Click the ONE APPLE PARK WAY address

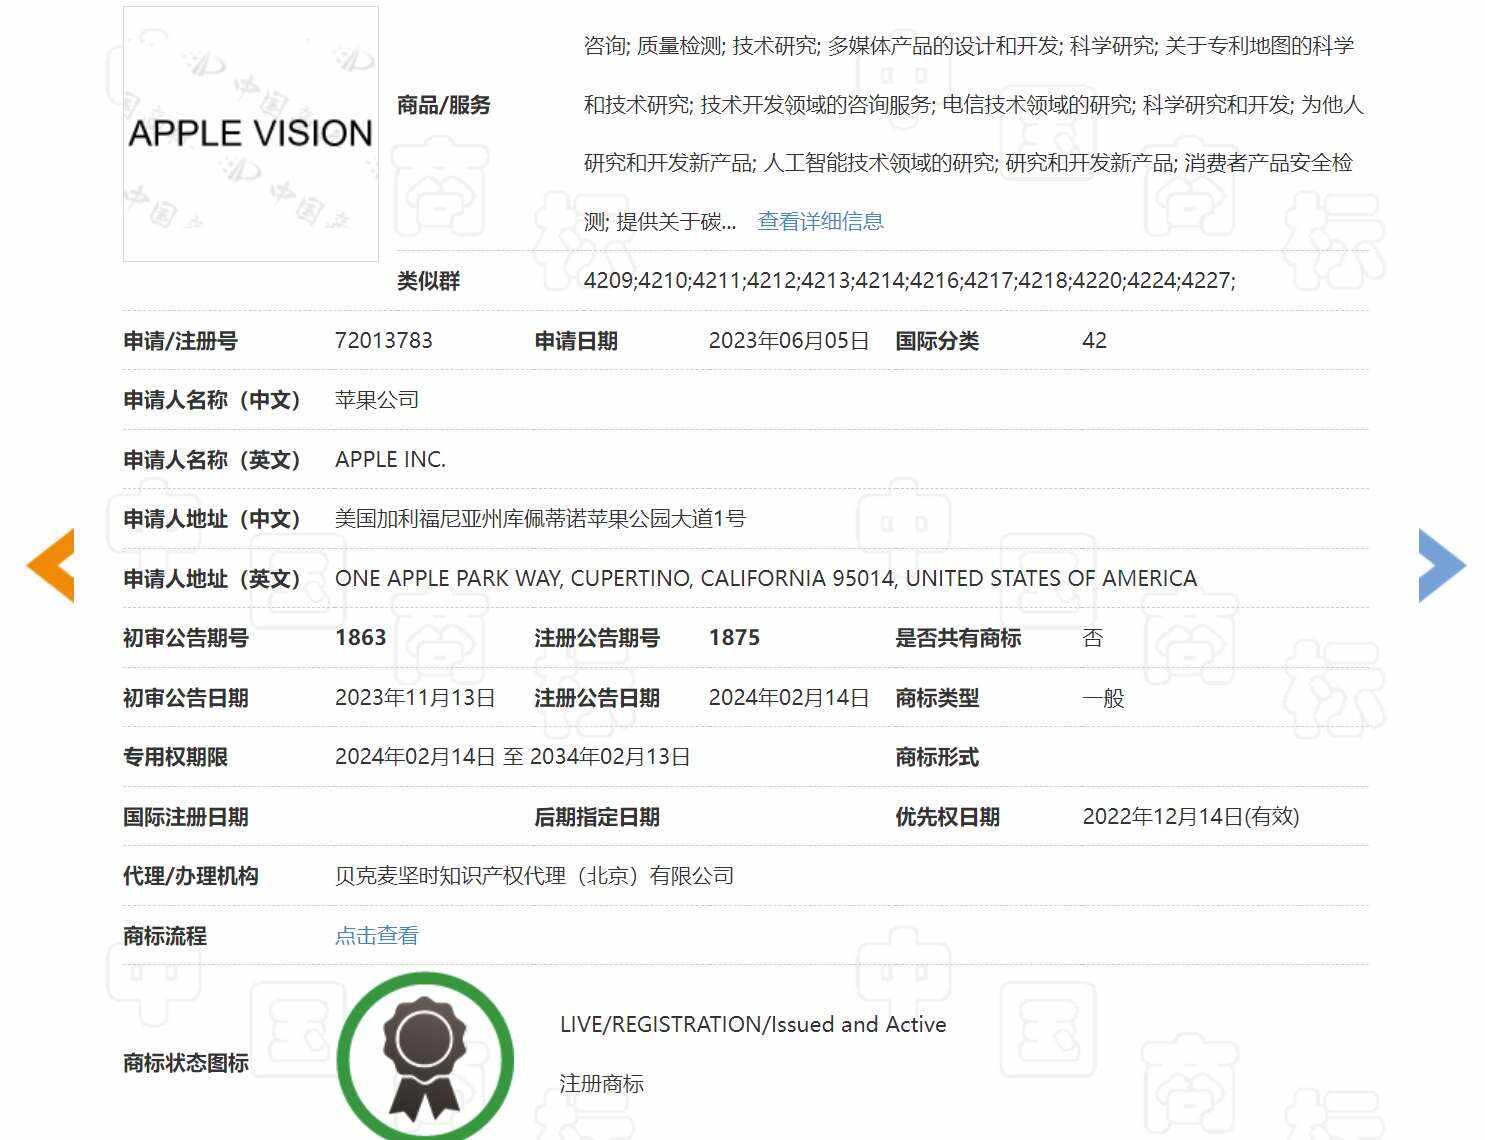tap(765, 579)
